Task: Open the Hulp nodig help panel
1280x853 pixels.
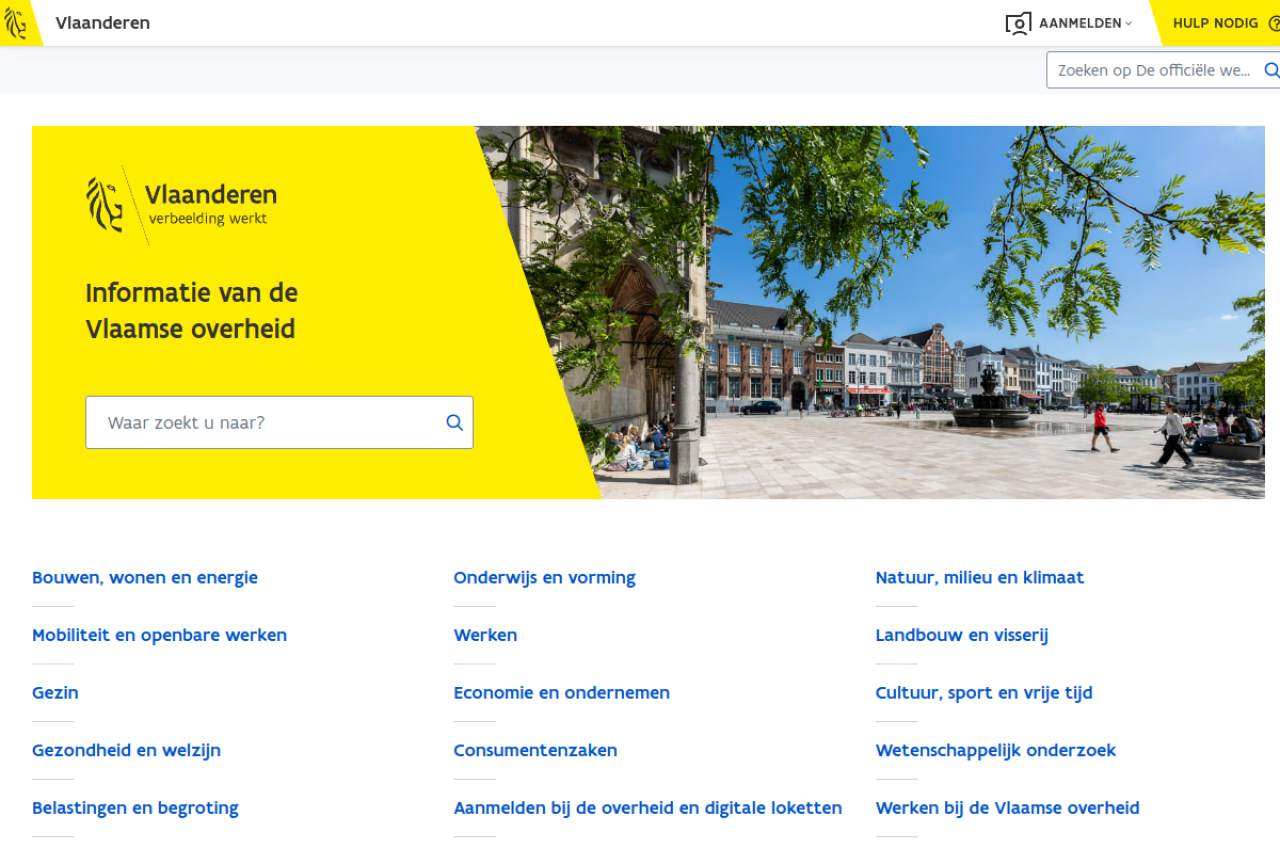Action: [1214, 23]
